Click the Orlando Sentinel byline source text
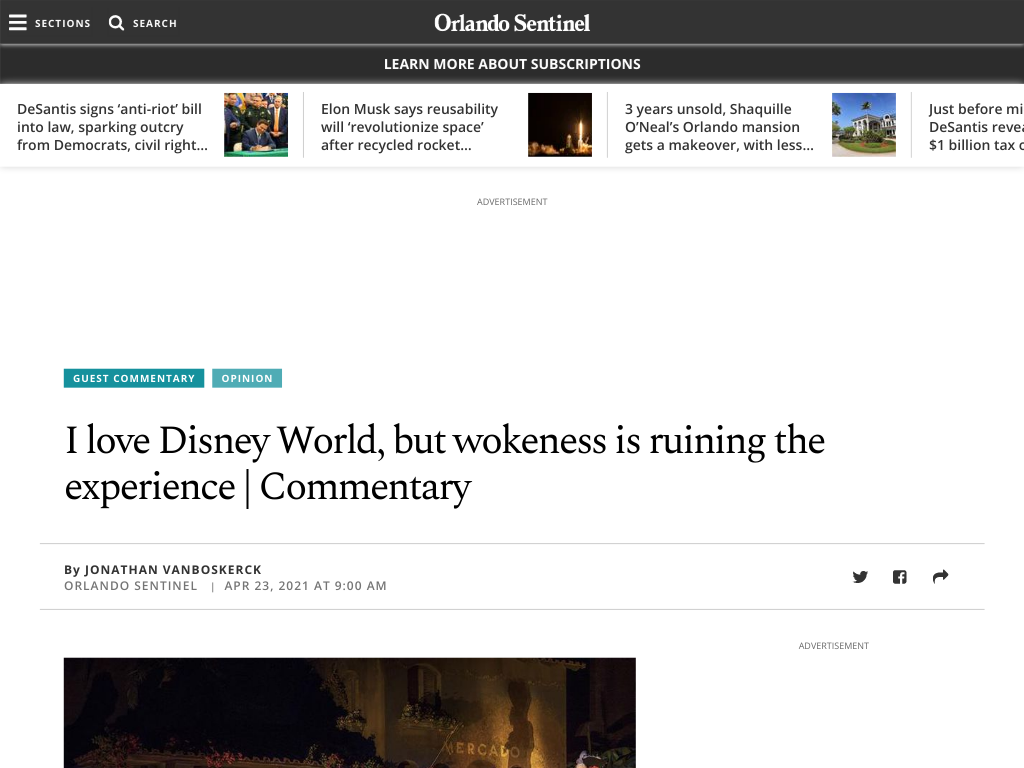Image resolution: width=1024 pixels, height=768 pixels. click(x=131, y=586)
